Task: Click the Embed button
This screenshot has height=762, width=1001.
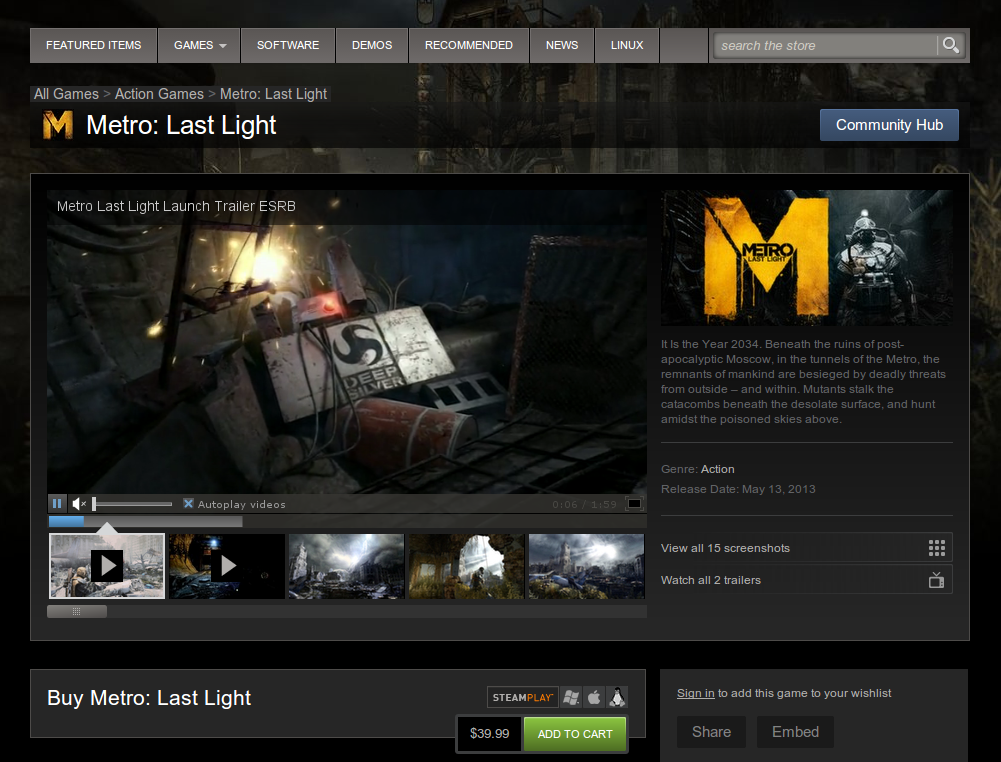Action: [x=795, y=732]
